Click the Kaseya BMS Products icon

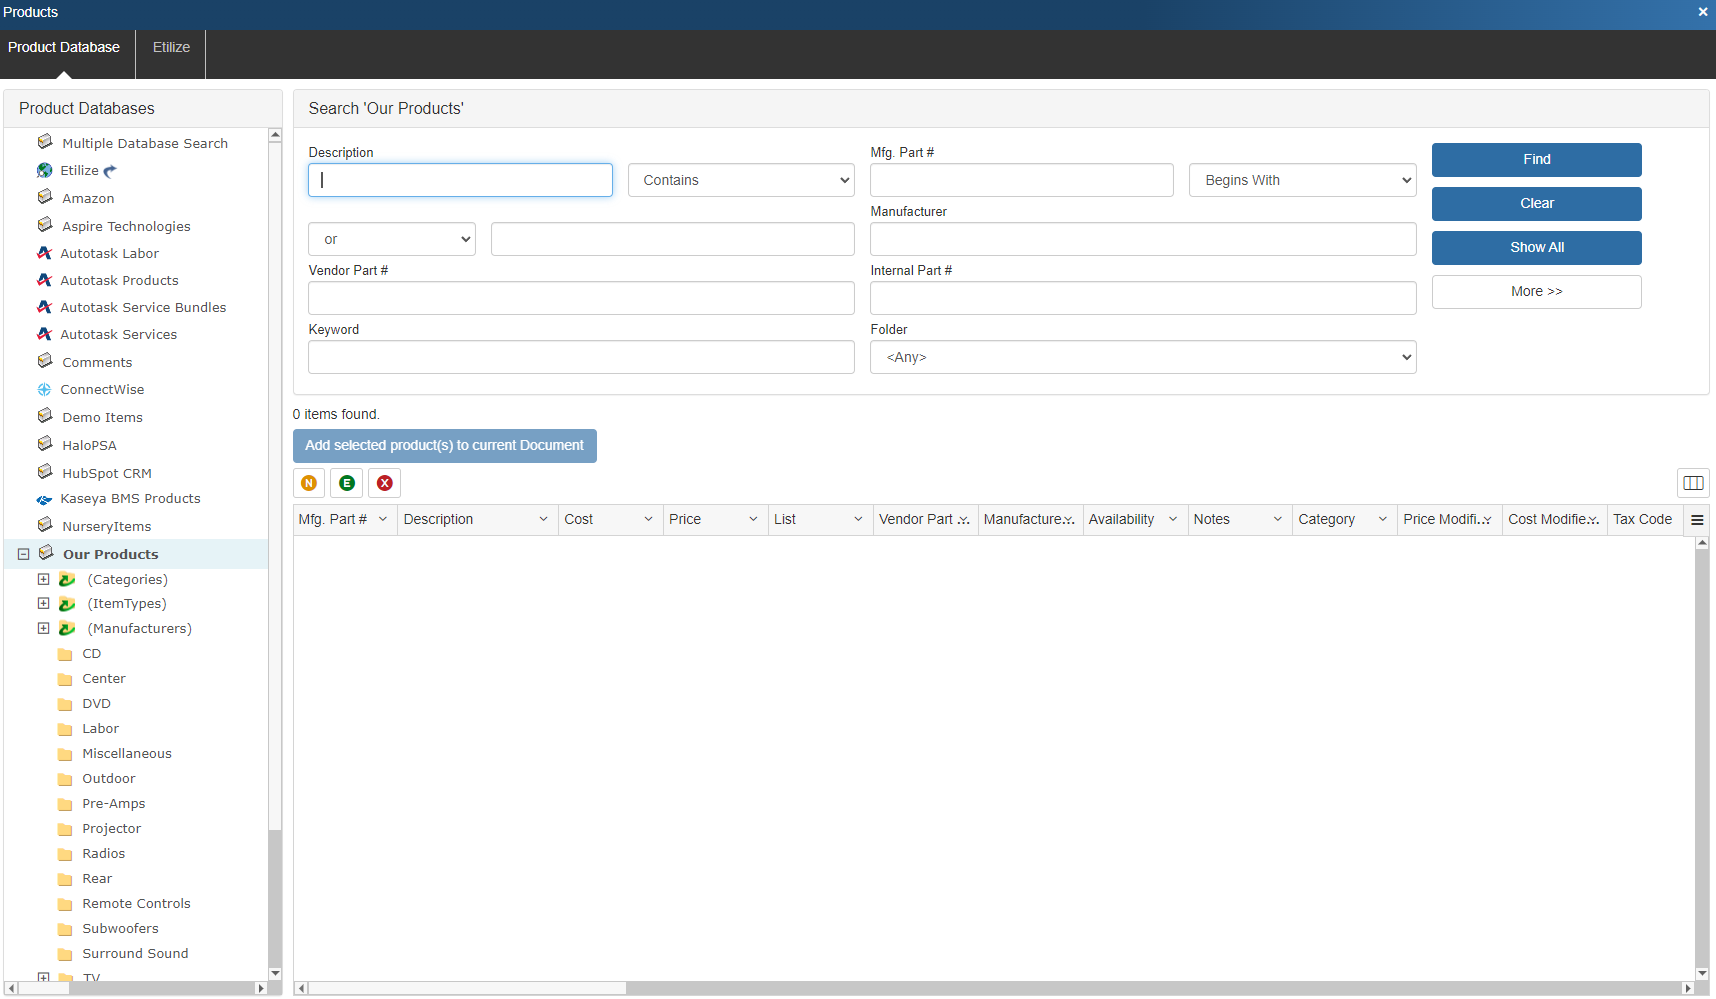[45, 499]
